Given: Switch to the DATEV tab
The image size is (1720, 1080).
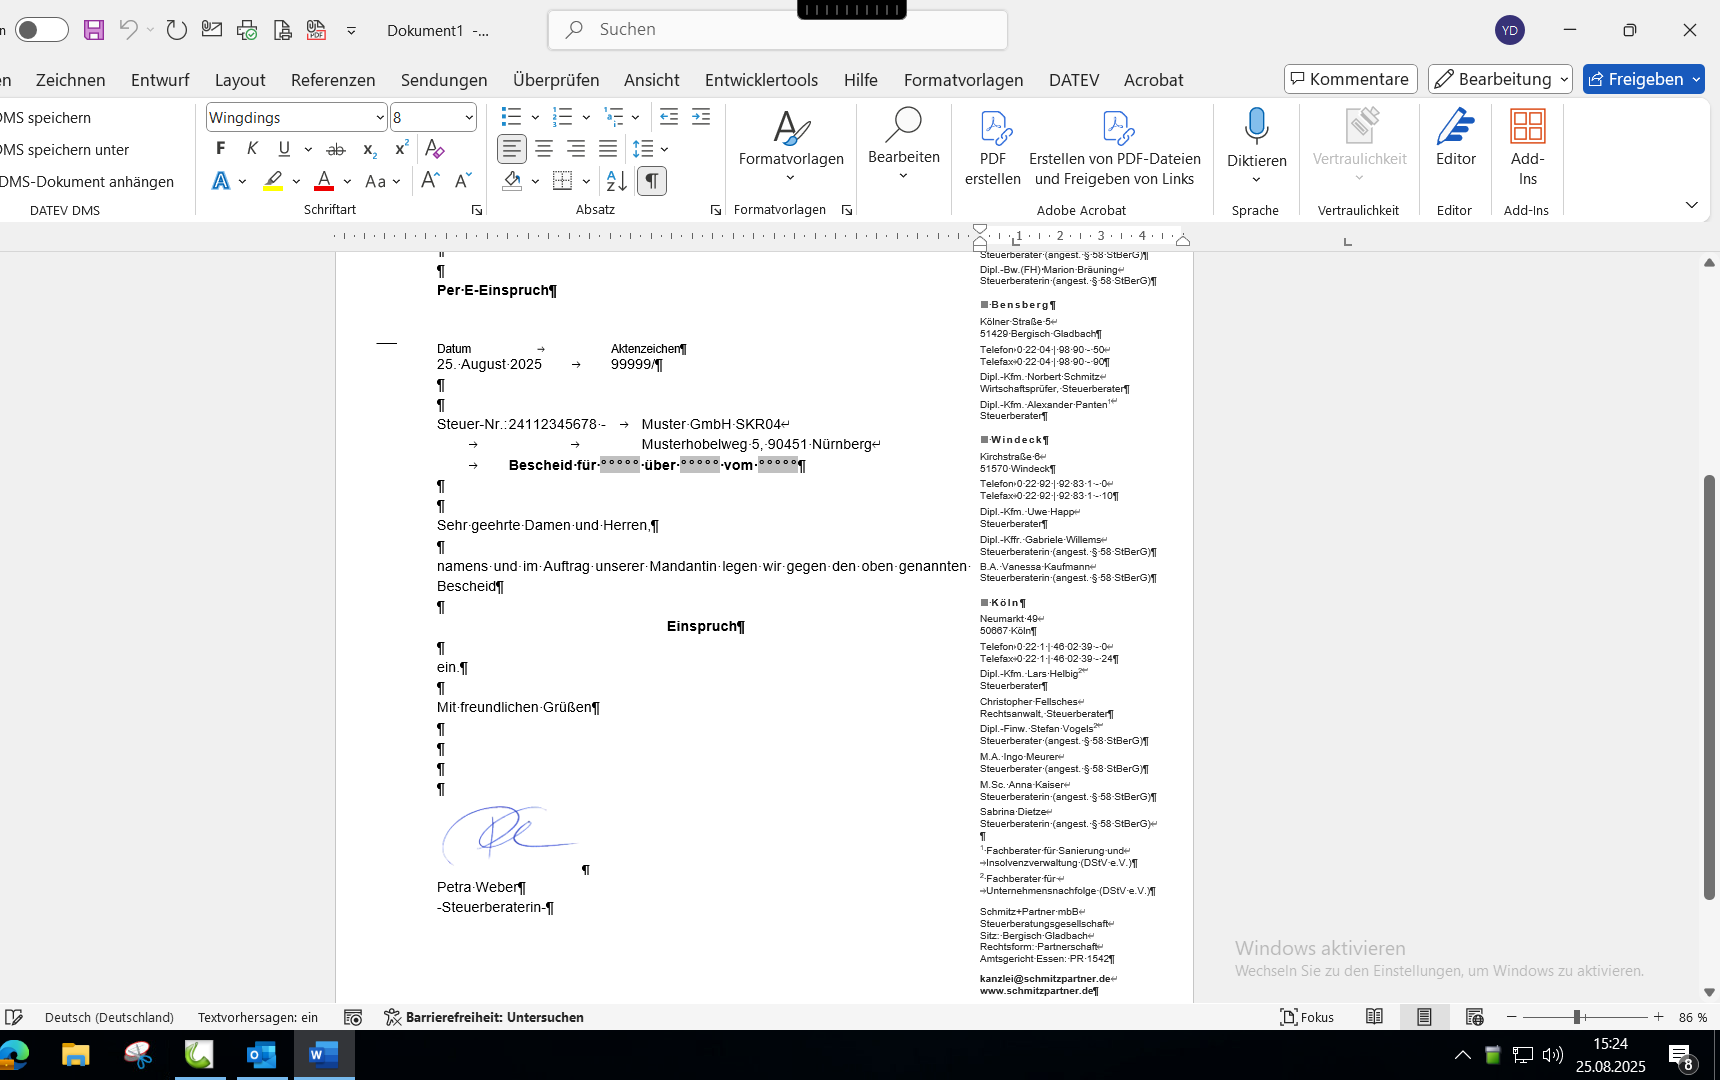Looking at the screenshot, I should (1074, 80).
